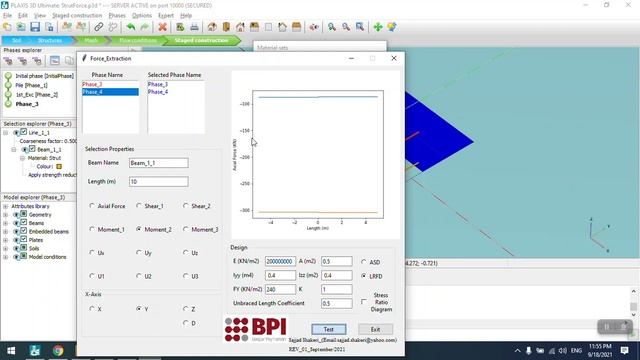Select the Uy displacement radio button
Image resolution: width=640 pixels, height=360 pixels.
pos(139,253)
